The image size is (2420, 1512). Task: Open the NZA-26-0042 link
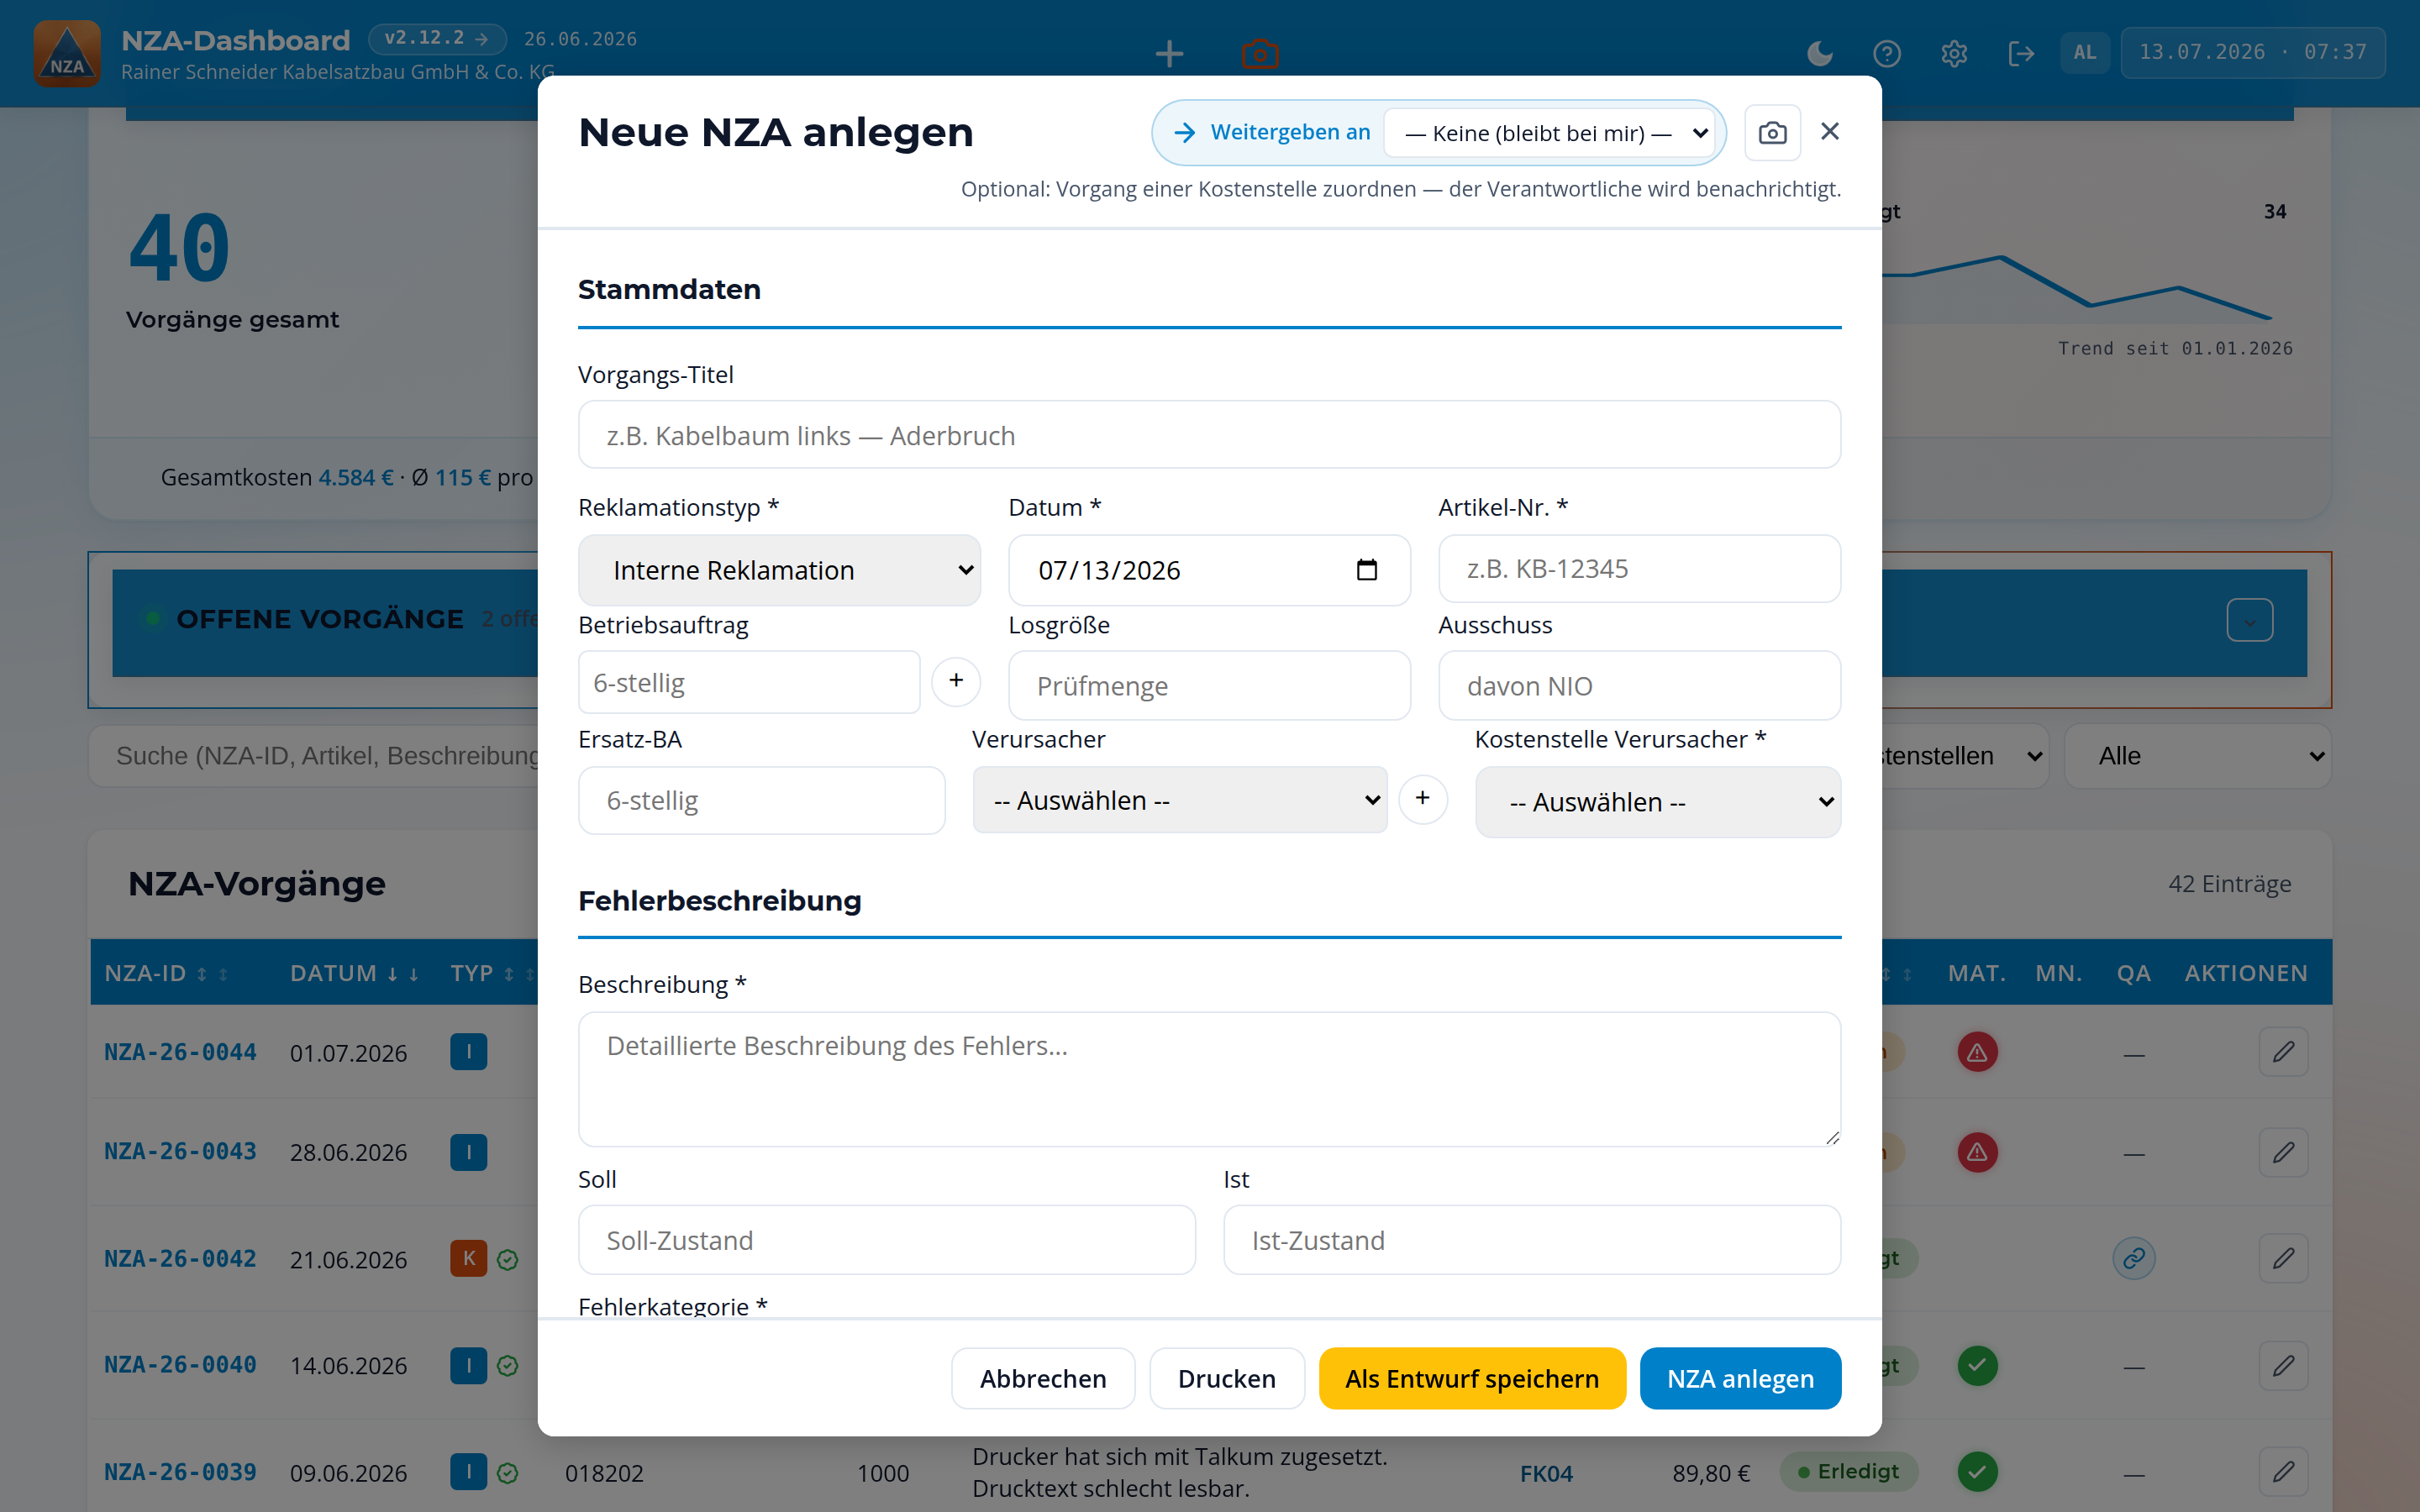[x=180, y=1259]
